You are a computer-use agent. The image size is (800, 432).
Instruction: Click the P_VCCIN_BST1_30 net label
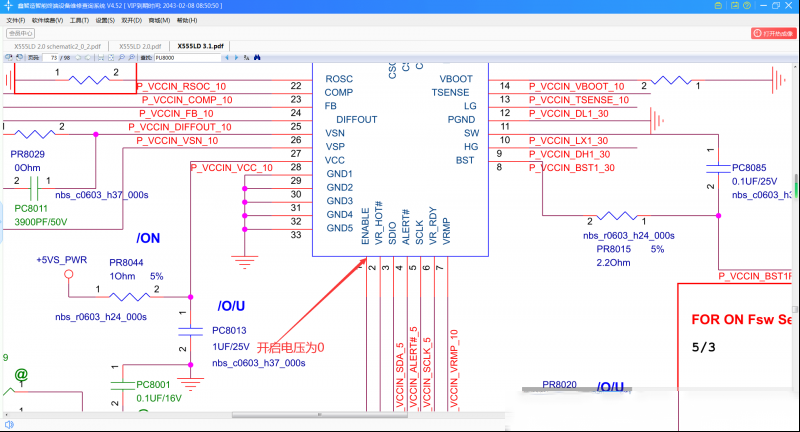tap(571, 167)
